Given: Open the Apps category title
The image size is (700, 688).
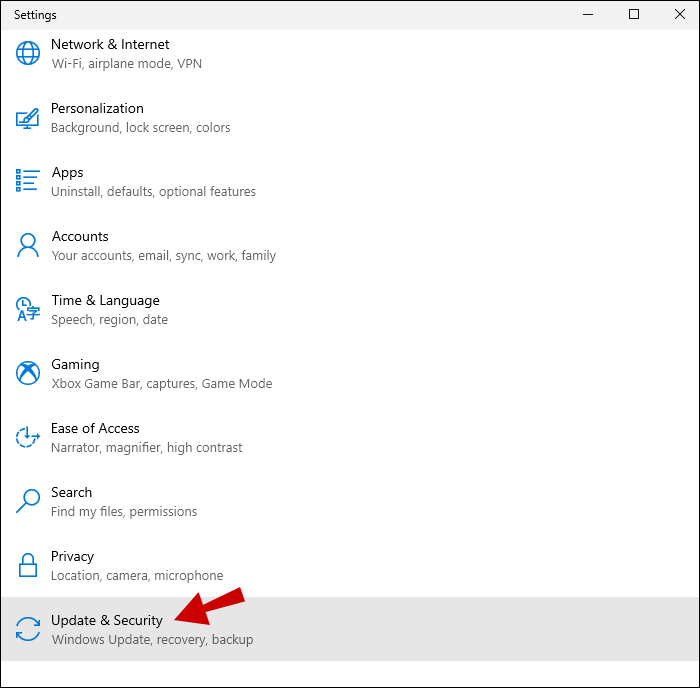Looking at the screenshot, I should tap(67, 172).
